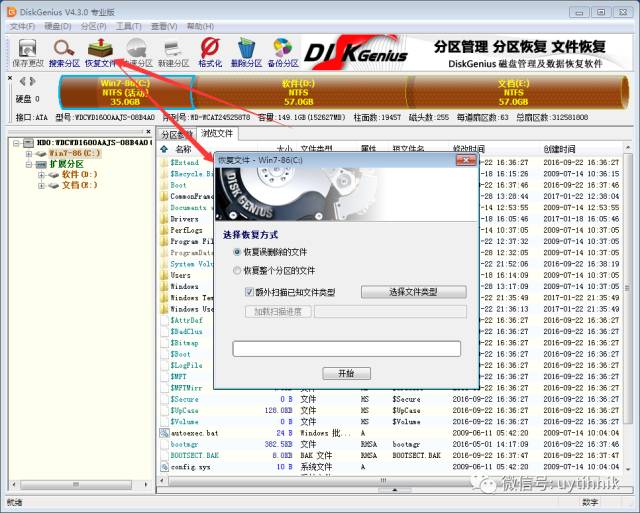Open the 搜索分区 search partition tool
The width and height of the screenshot is (640, 513).
click(x=64, y=52)
